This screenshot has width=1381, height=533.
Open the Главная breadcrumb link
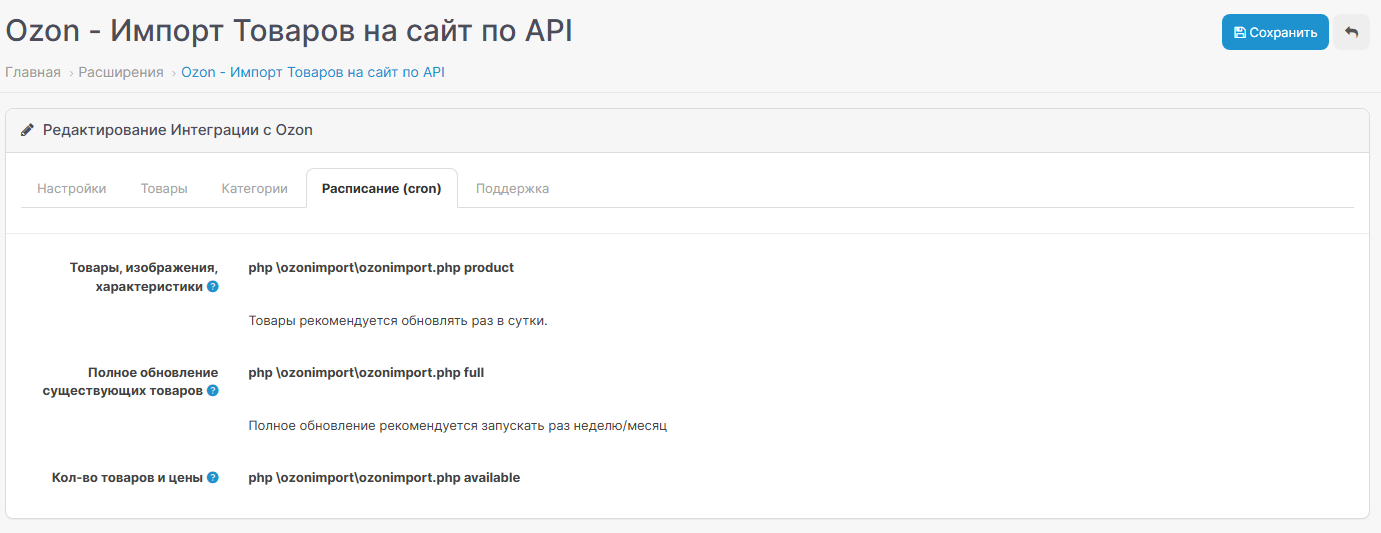33,72
